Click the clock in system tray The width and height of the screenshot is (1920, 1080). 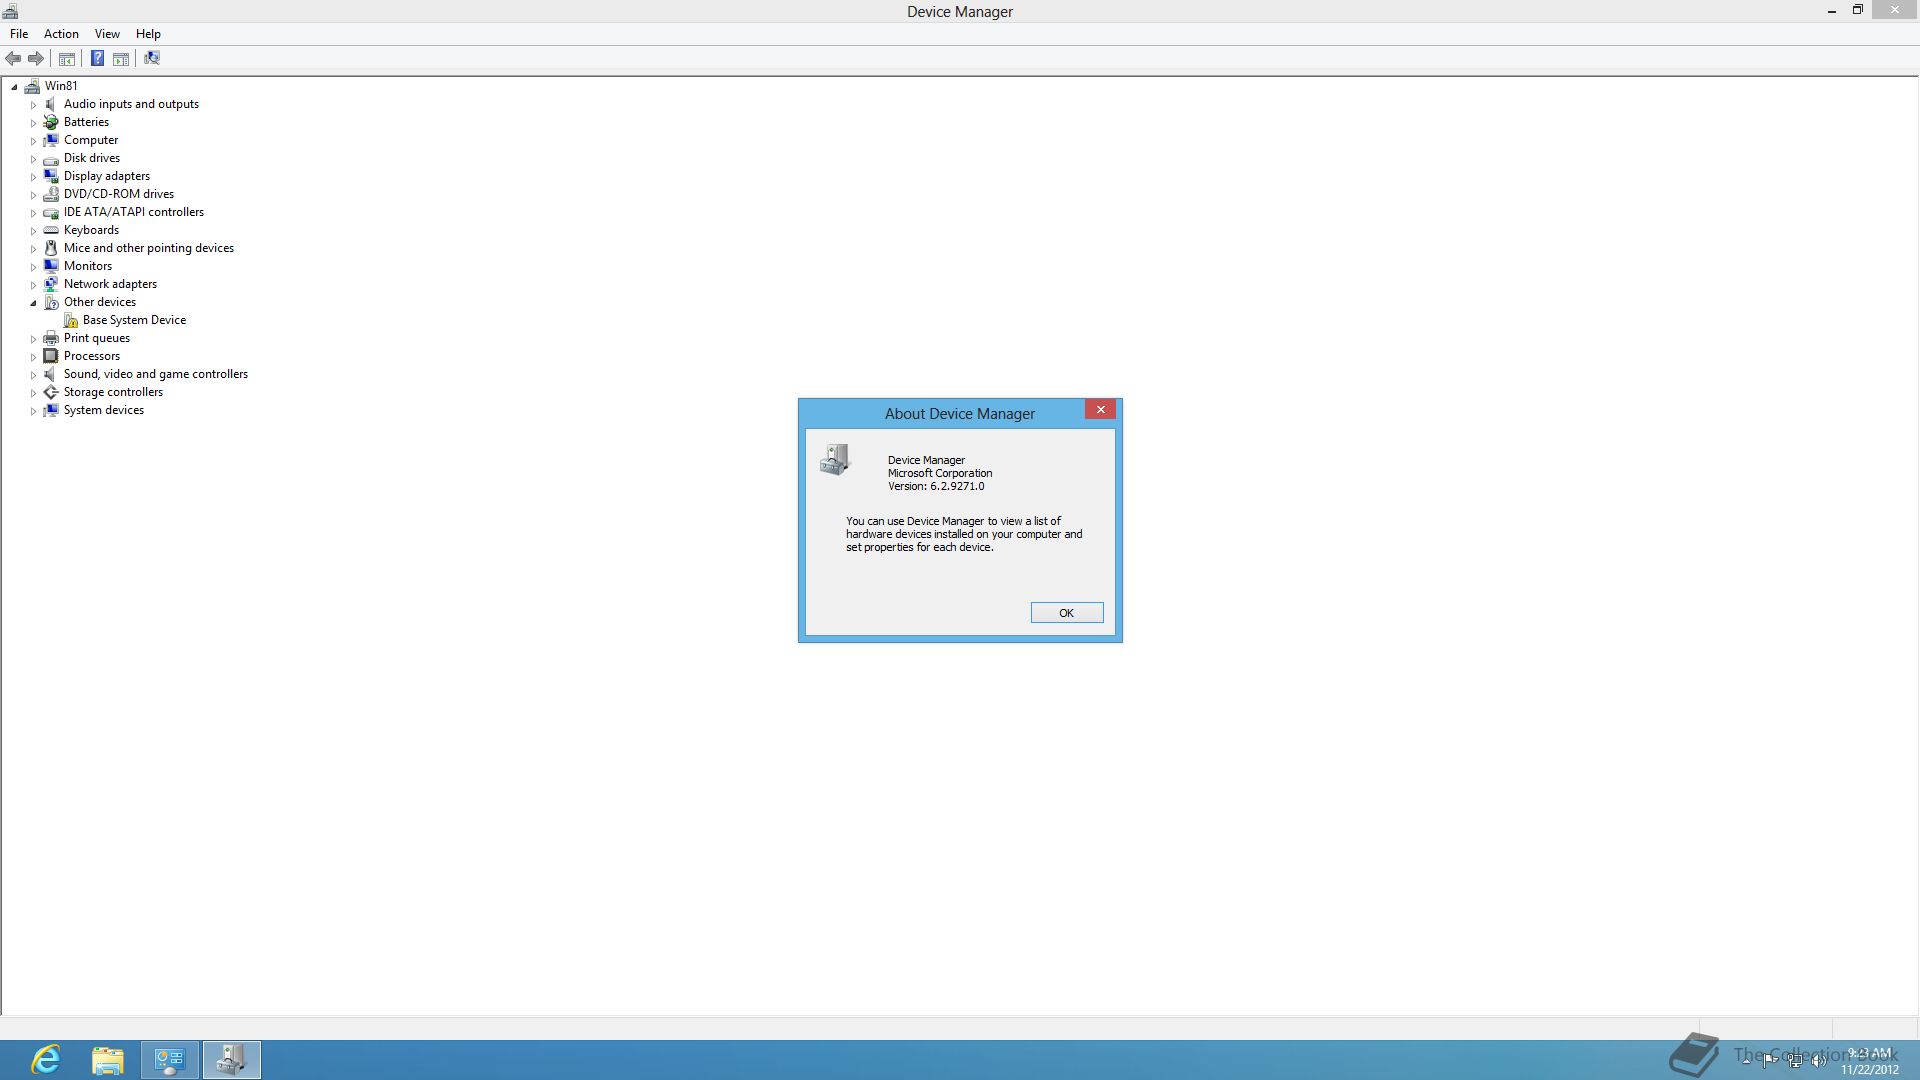tap(1870, 1061)
